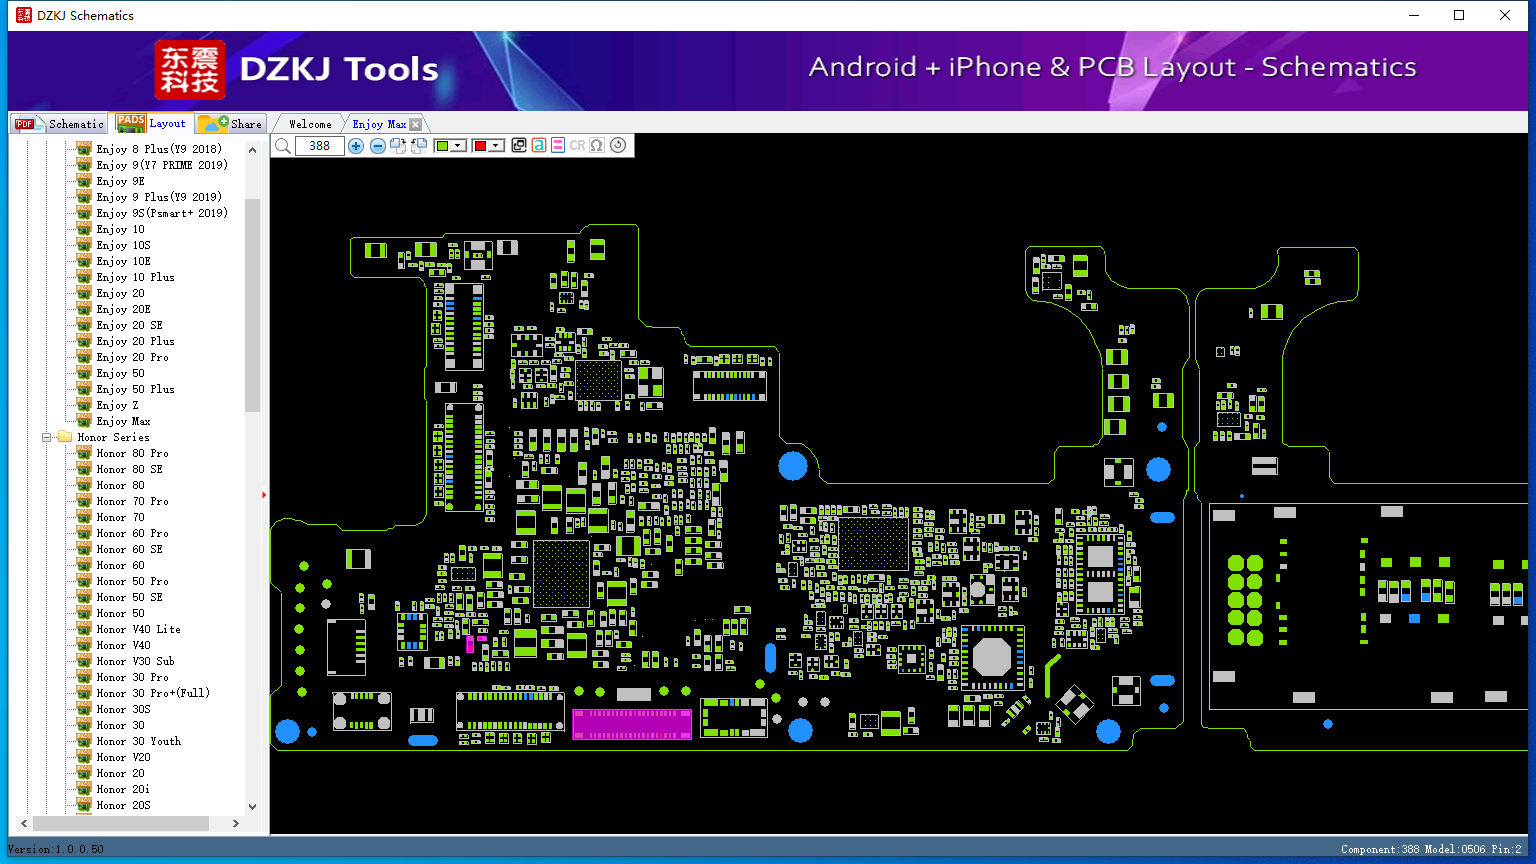
Task: Select Enjoy Max in the tree
Action: tap(123, 421)
